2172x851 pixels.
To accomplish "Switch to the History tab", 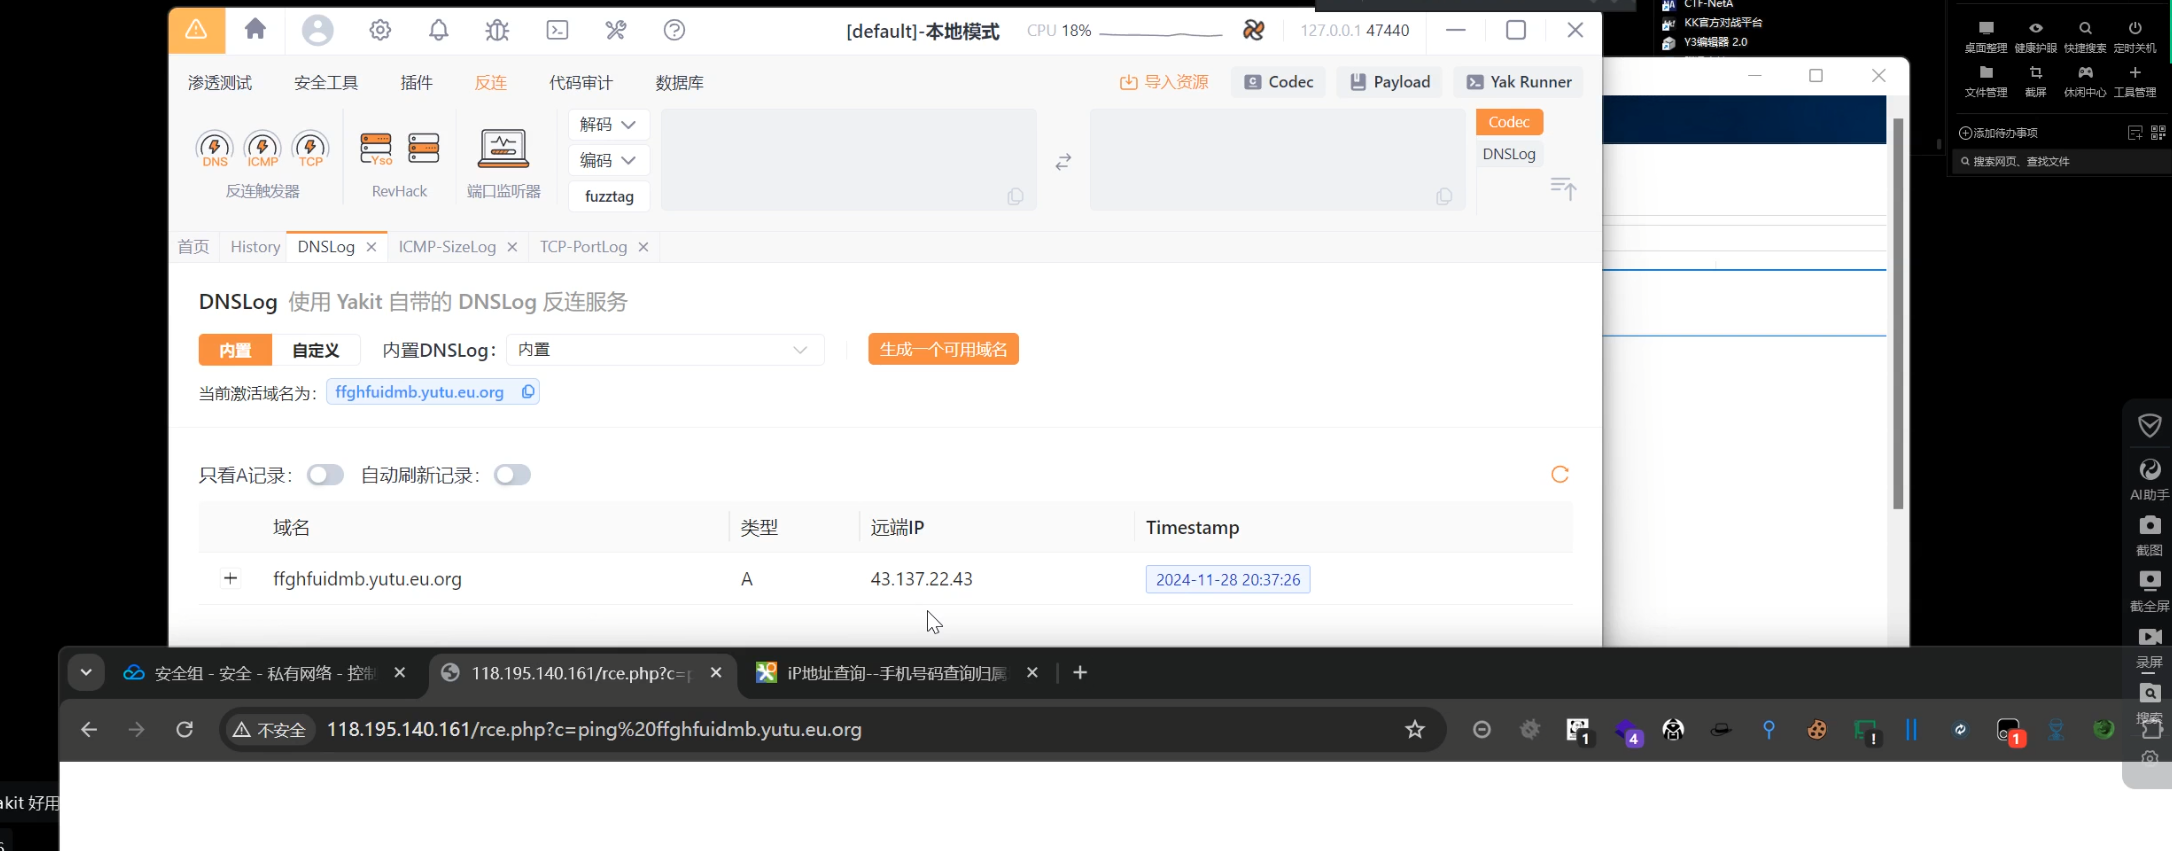I will pos(255,246).
